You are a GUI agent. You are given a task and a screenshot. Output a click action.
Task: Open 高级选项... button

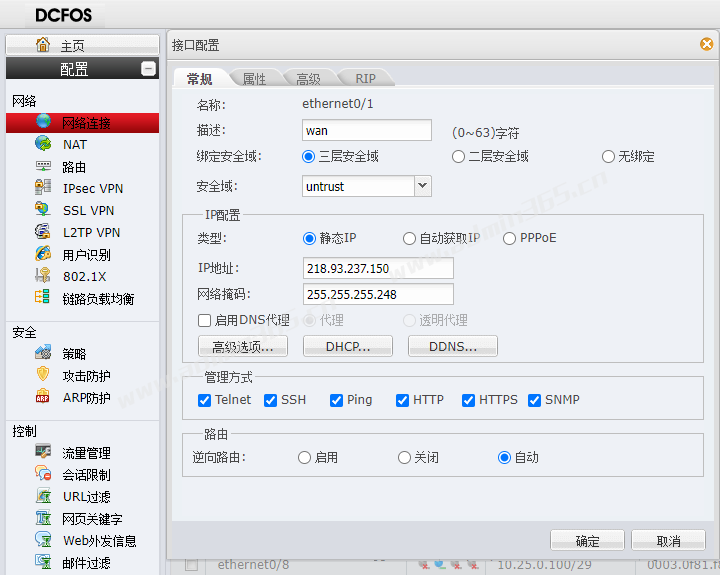pyautogui.click(x=243, y=346)
